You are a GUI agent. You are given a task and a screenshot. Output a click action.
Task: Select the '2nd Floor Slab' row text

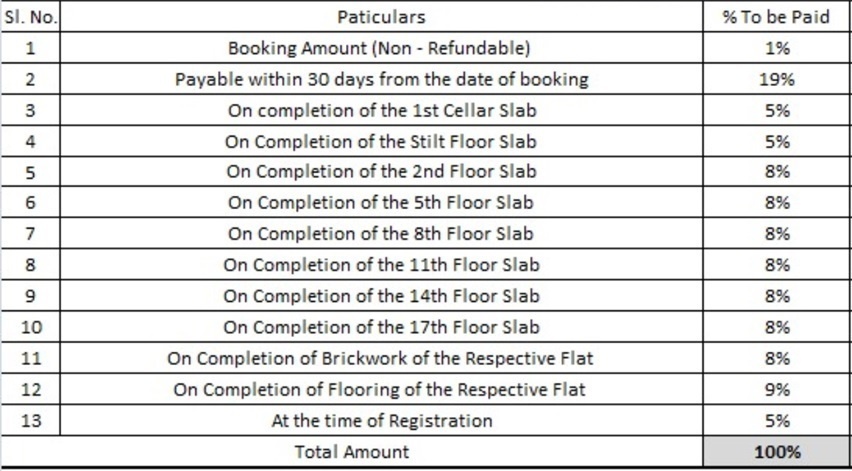click(x=381, y=172)
